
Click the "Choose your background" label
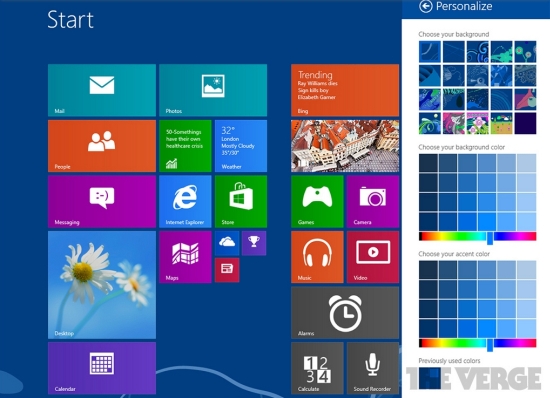(x=454, y=34)
